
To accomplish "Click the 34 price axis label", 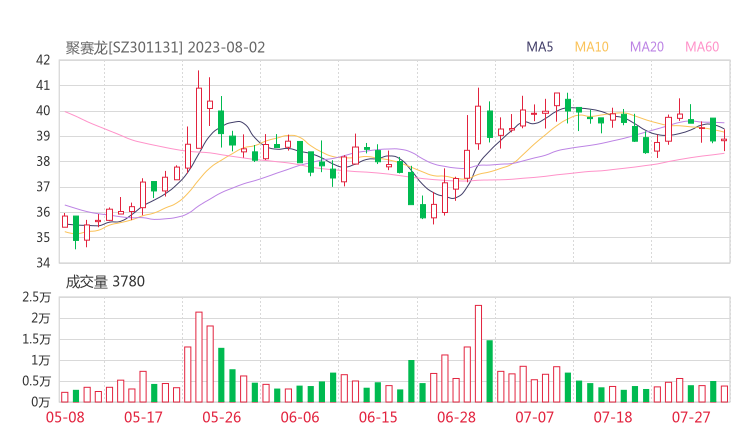I will pos(43,263).
